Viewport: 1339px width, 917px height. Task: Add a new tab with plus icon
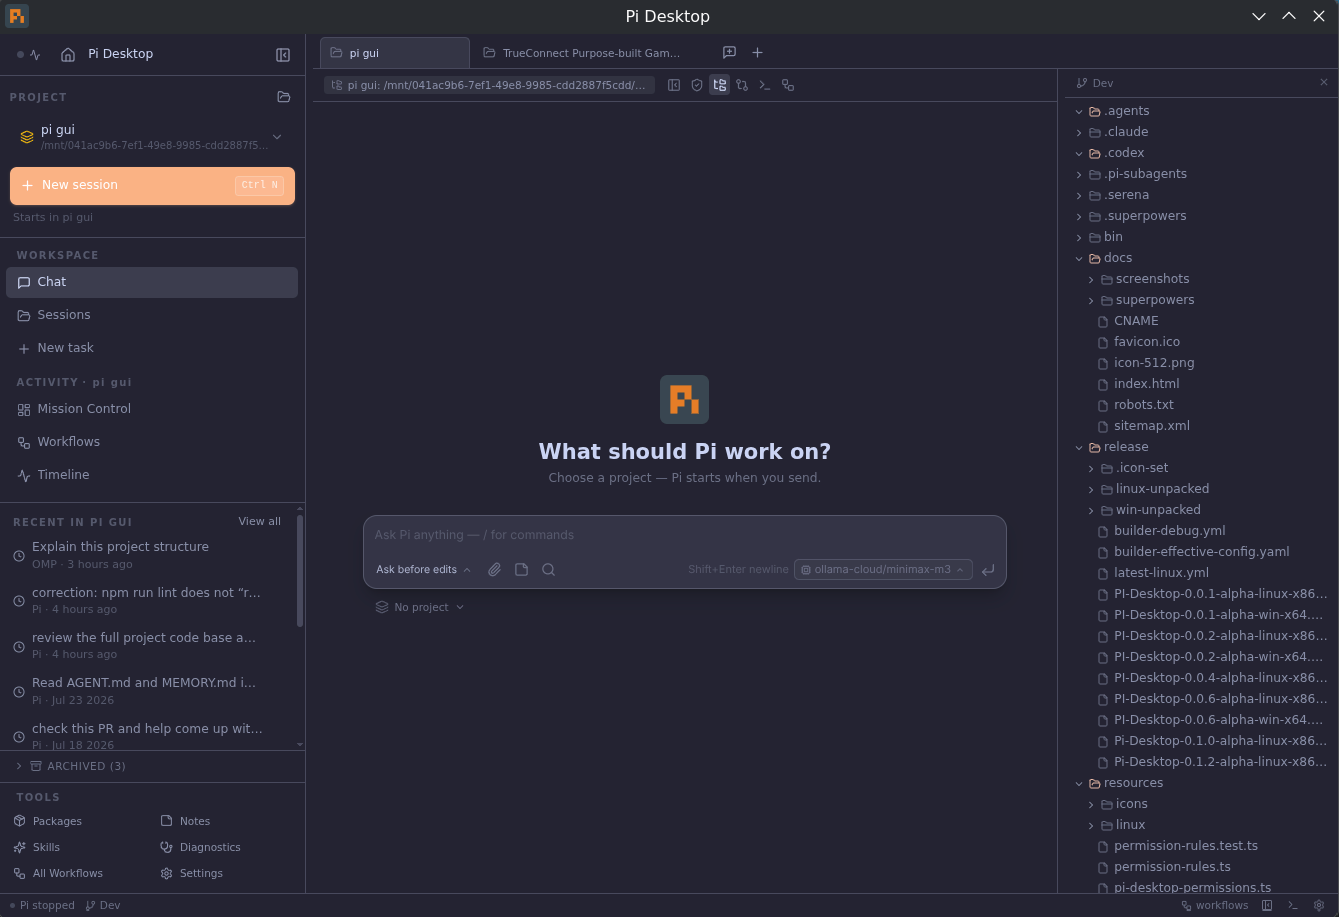(757, 52)
